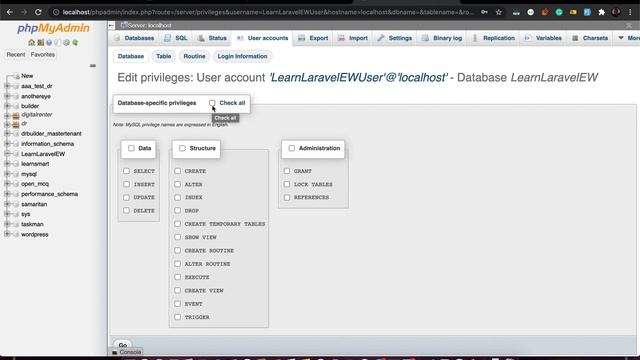Expand the performance_schema database node
This screenshot has height=360, width=640.
tap(7, 194)
